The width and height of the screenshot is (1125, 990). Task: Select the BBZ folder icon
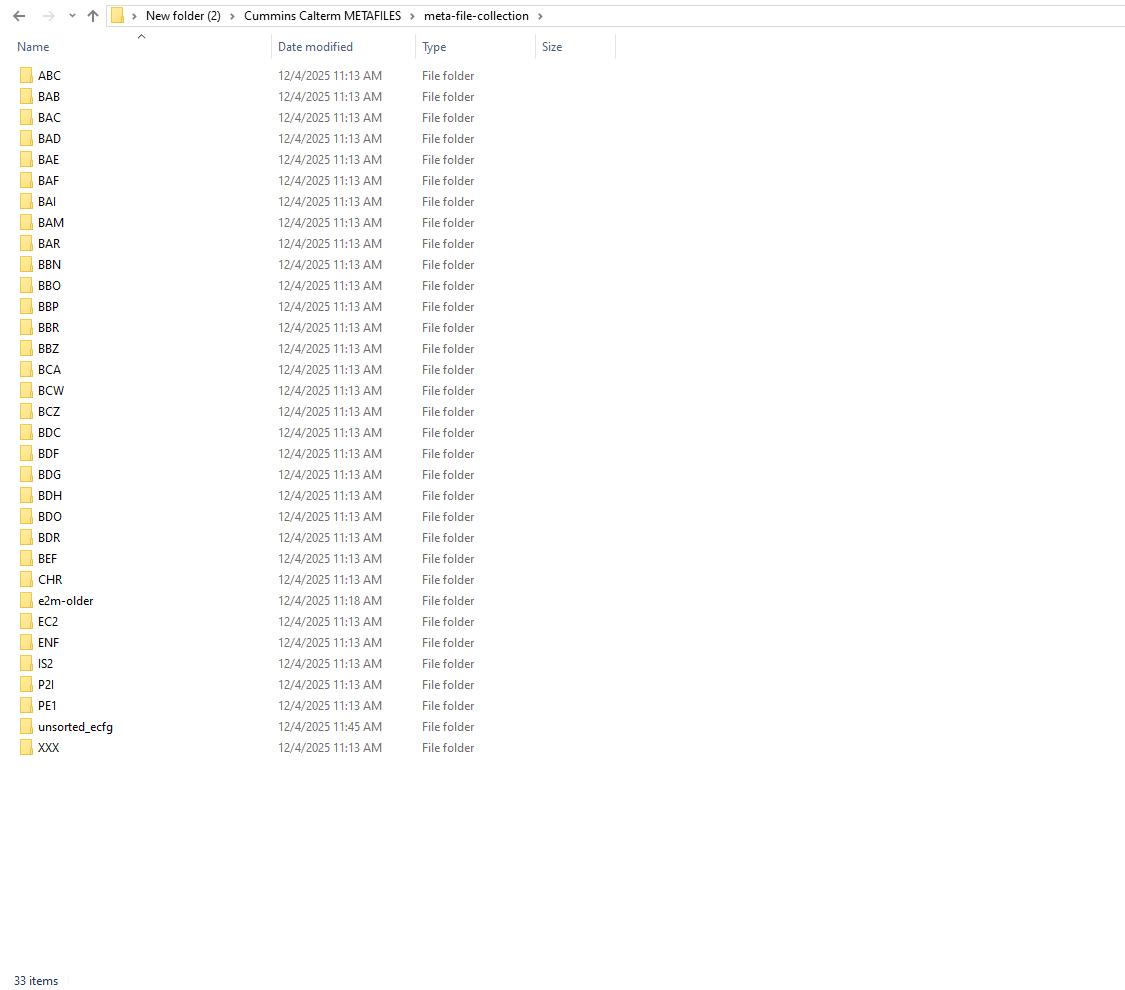click(x=27, y=349)
